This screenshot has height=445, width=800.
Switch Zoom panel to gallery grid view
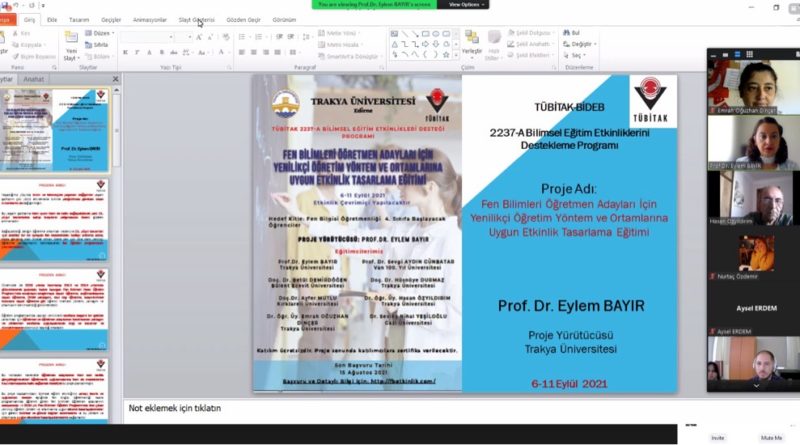click(749, 54)
